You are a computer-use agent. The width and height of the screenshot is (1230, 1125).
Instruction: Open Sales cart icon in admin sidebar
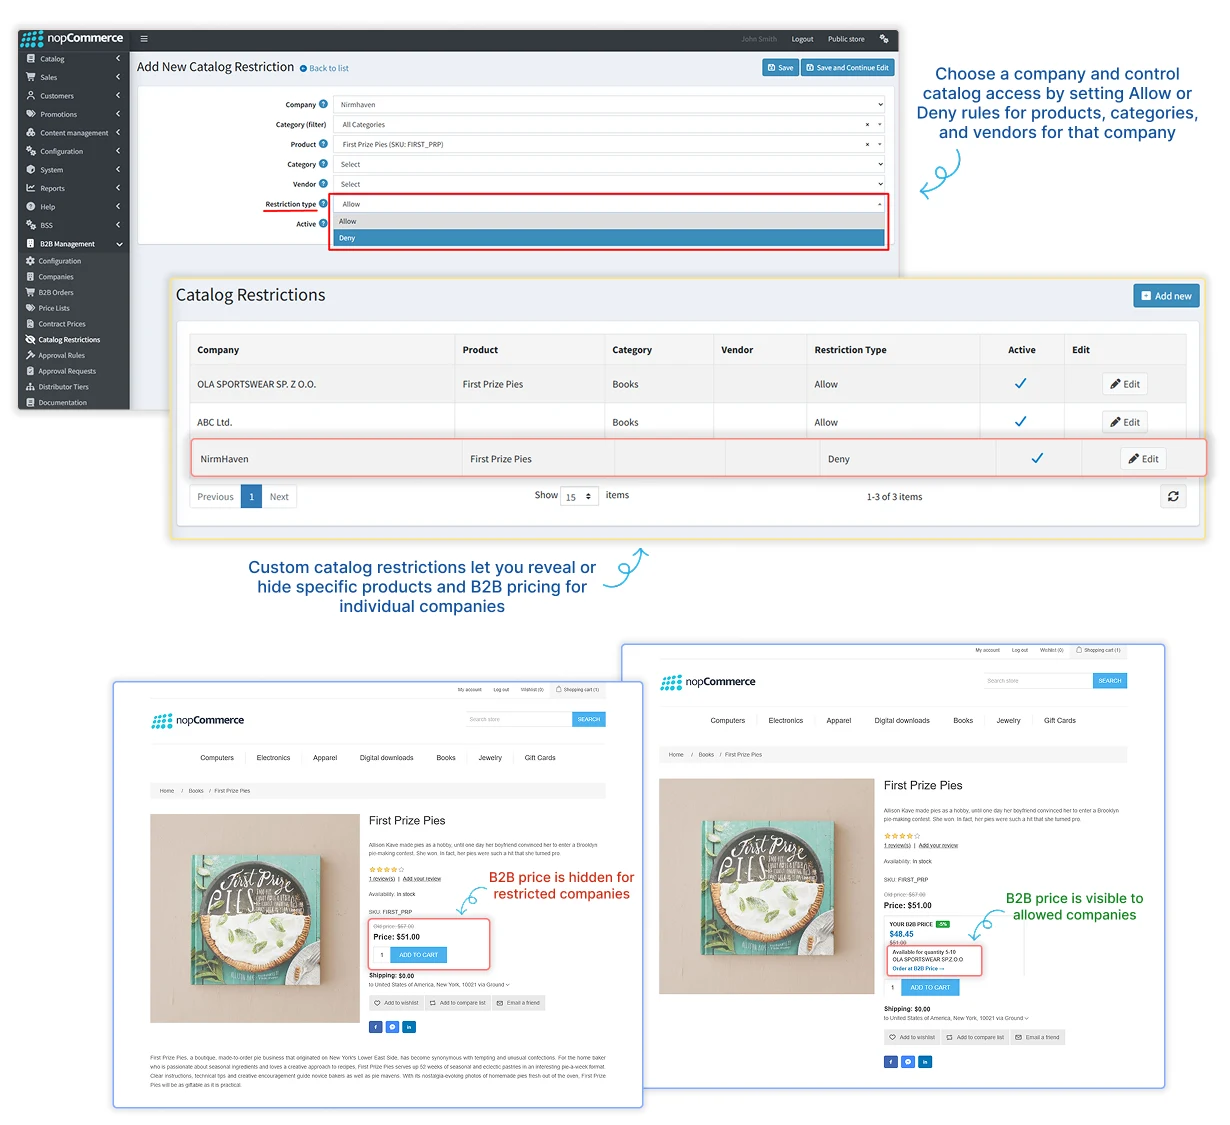pyautogui.click(x=31, y=77)
